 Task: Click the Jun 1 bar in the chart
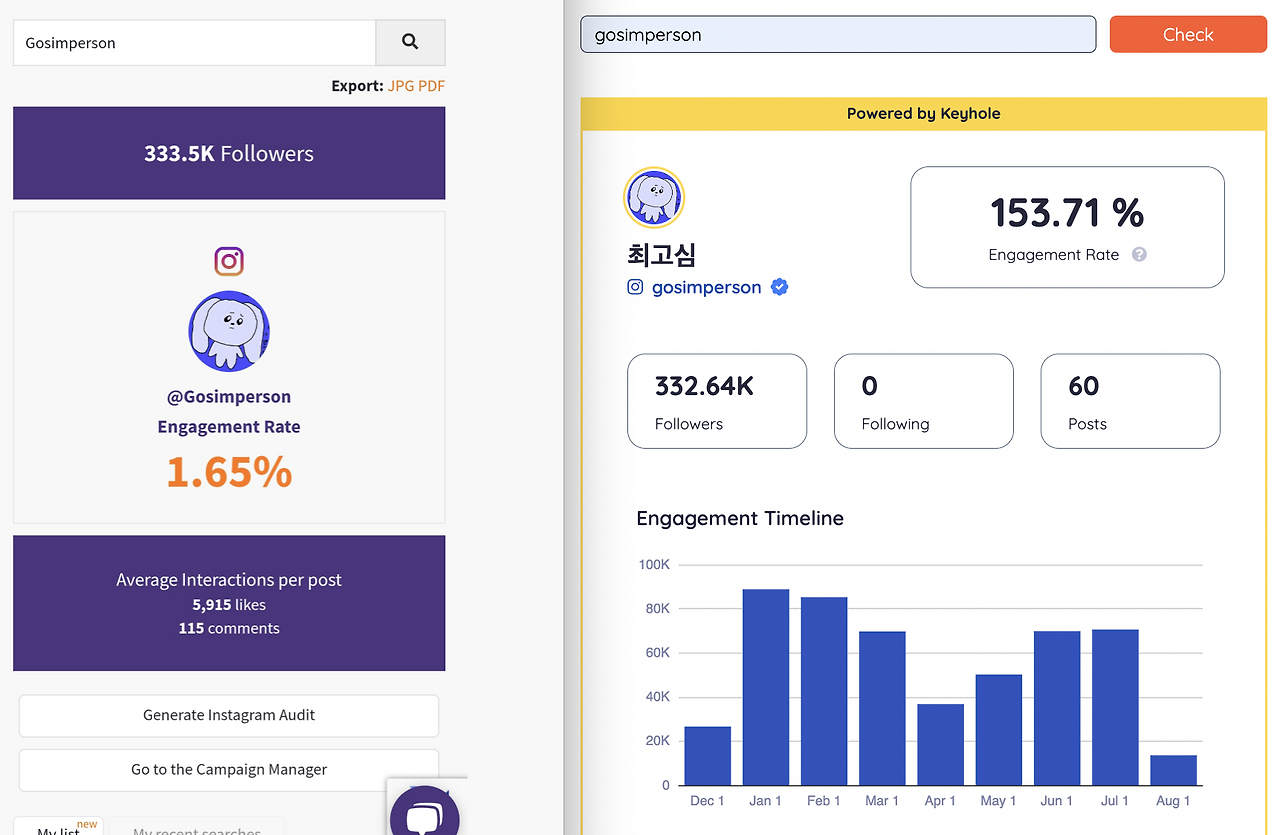tap(1057, 709)
